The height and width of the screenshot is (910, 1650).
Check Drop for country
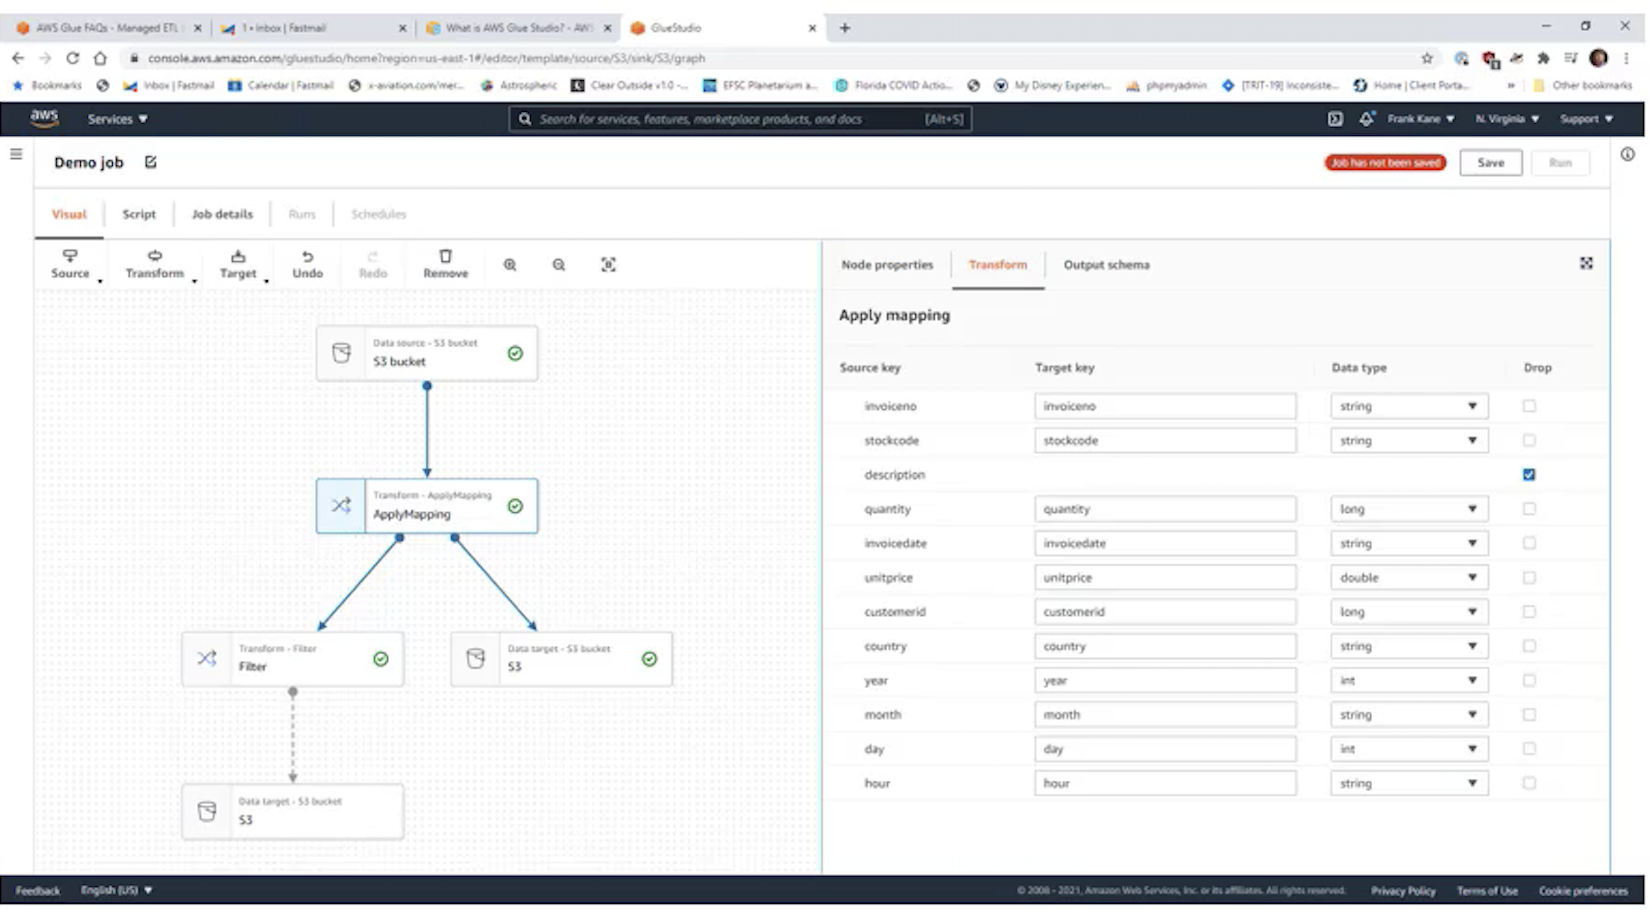click(x=1529, y=646)
